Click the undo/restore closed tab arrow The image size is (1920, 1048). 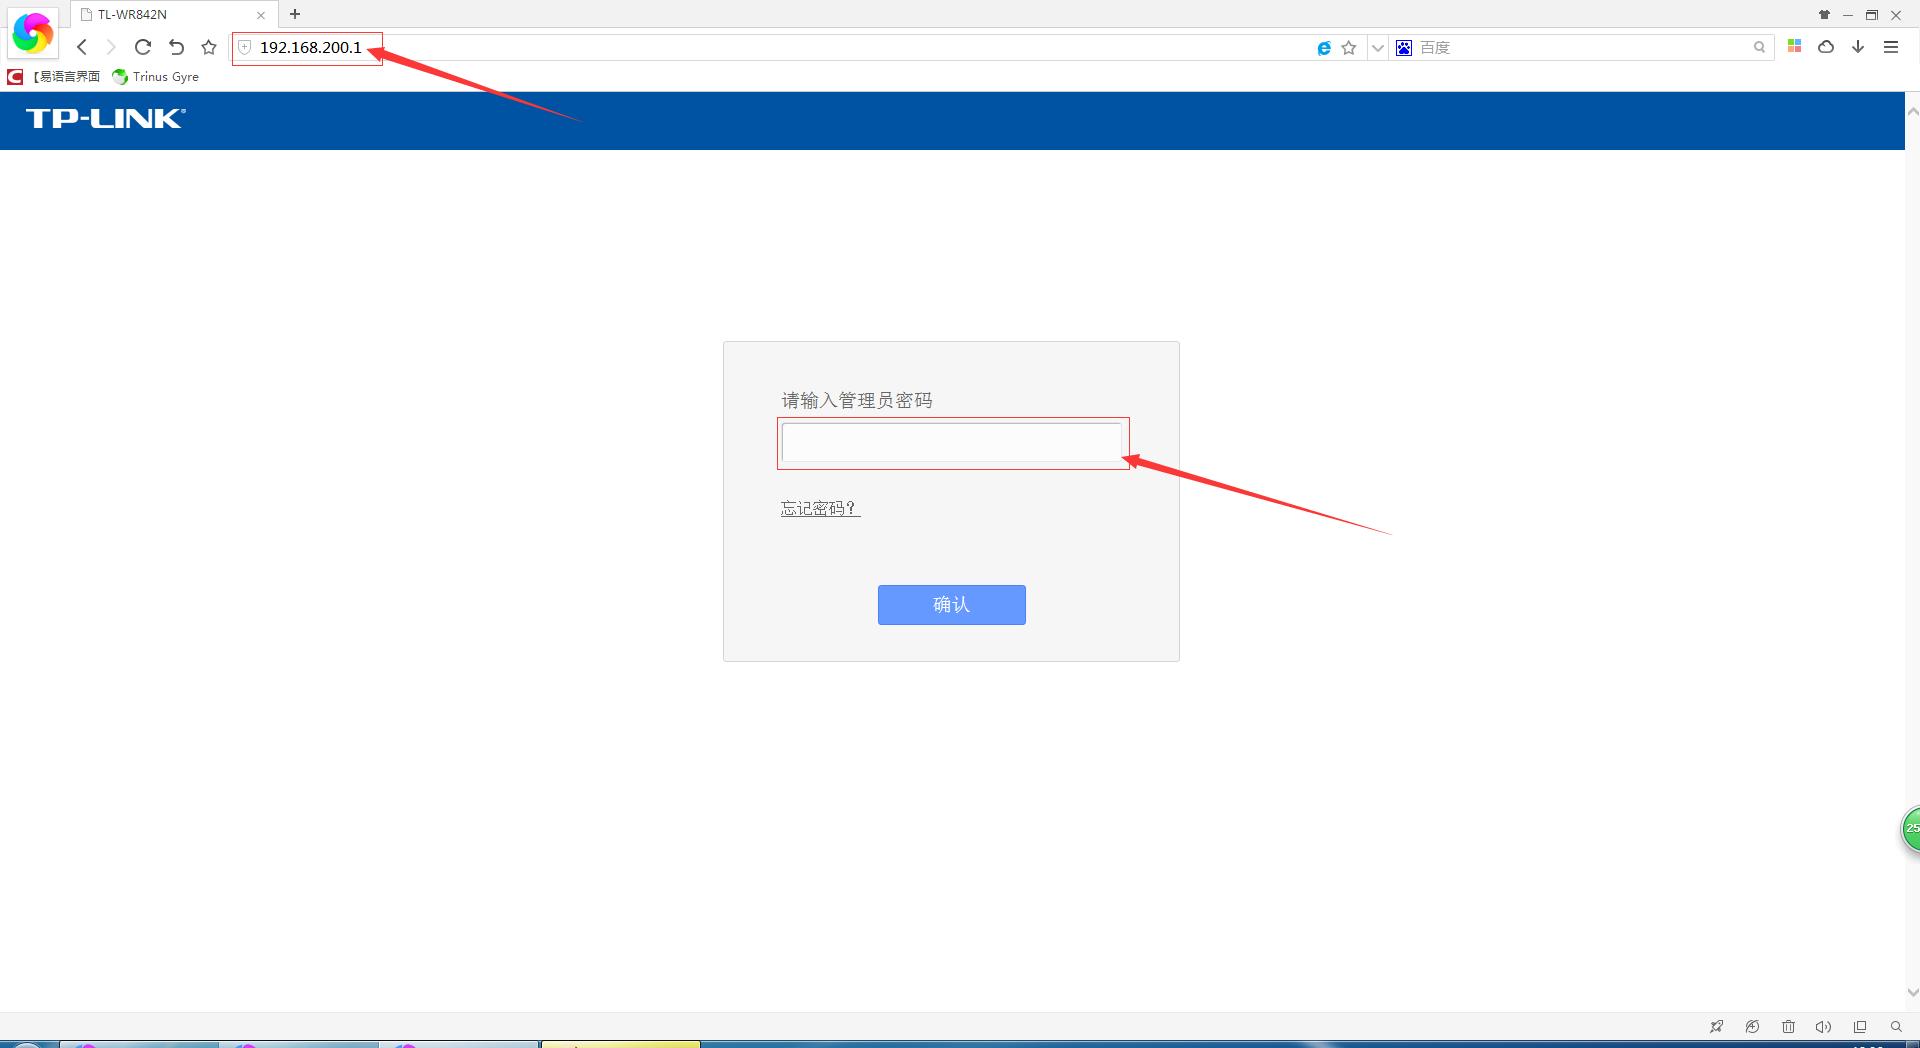point(176,47)
